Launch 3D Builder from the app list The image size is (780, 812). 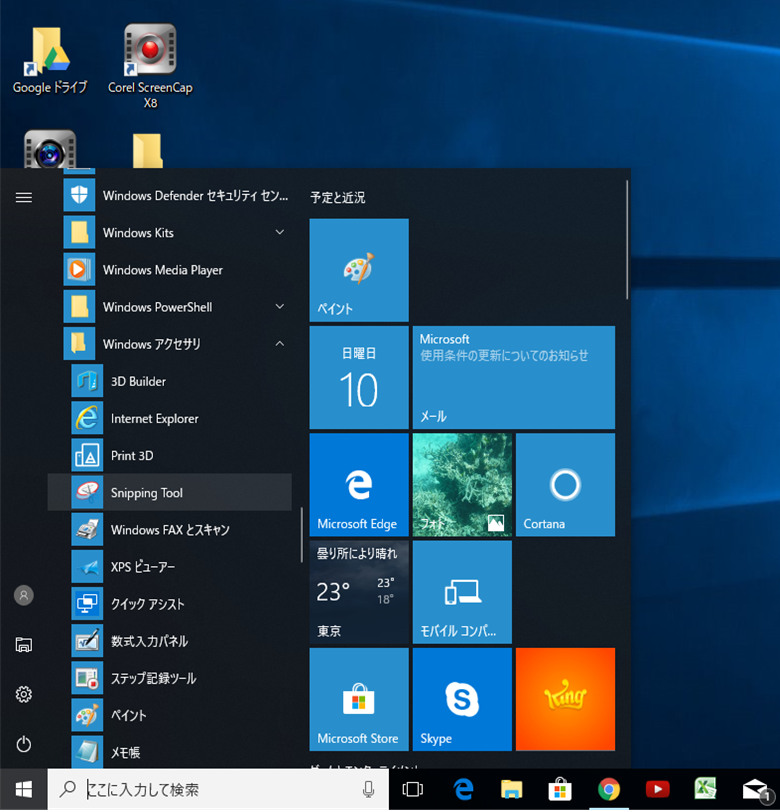170,381
